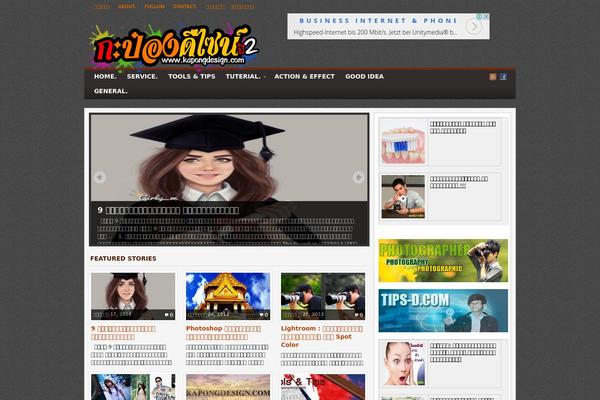Open comment count on Lightroom story
600x400 pixels.
(359, 315)
